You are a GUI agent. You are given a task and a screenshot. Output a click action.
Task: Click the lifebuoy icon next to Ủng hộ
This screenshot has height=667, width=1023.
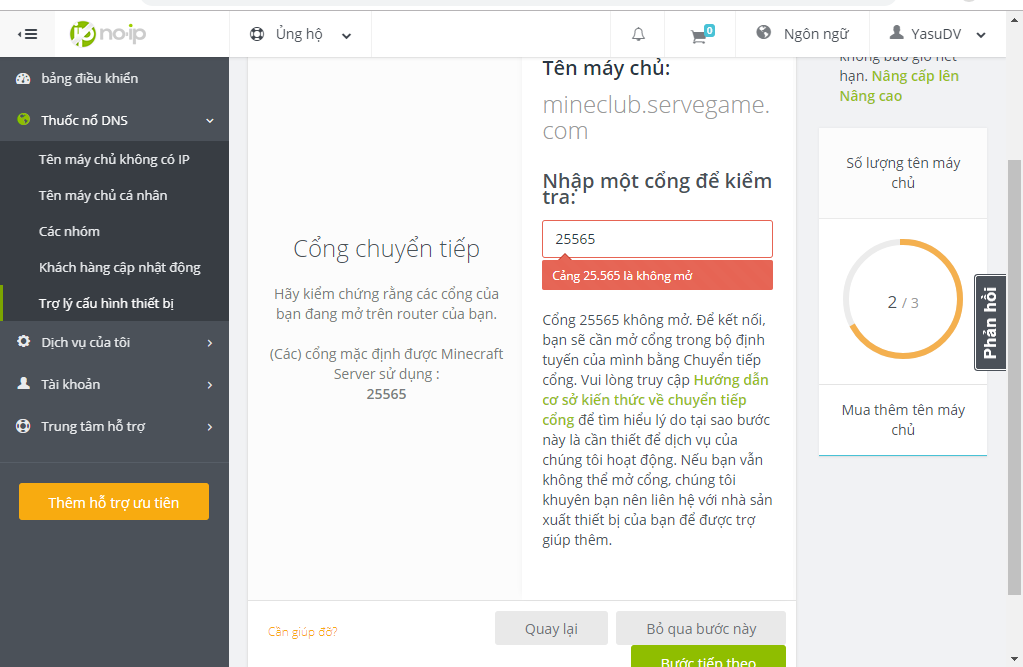(257, 34)
